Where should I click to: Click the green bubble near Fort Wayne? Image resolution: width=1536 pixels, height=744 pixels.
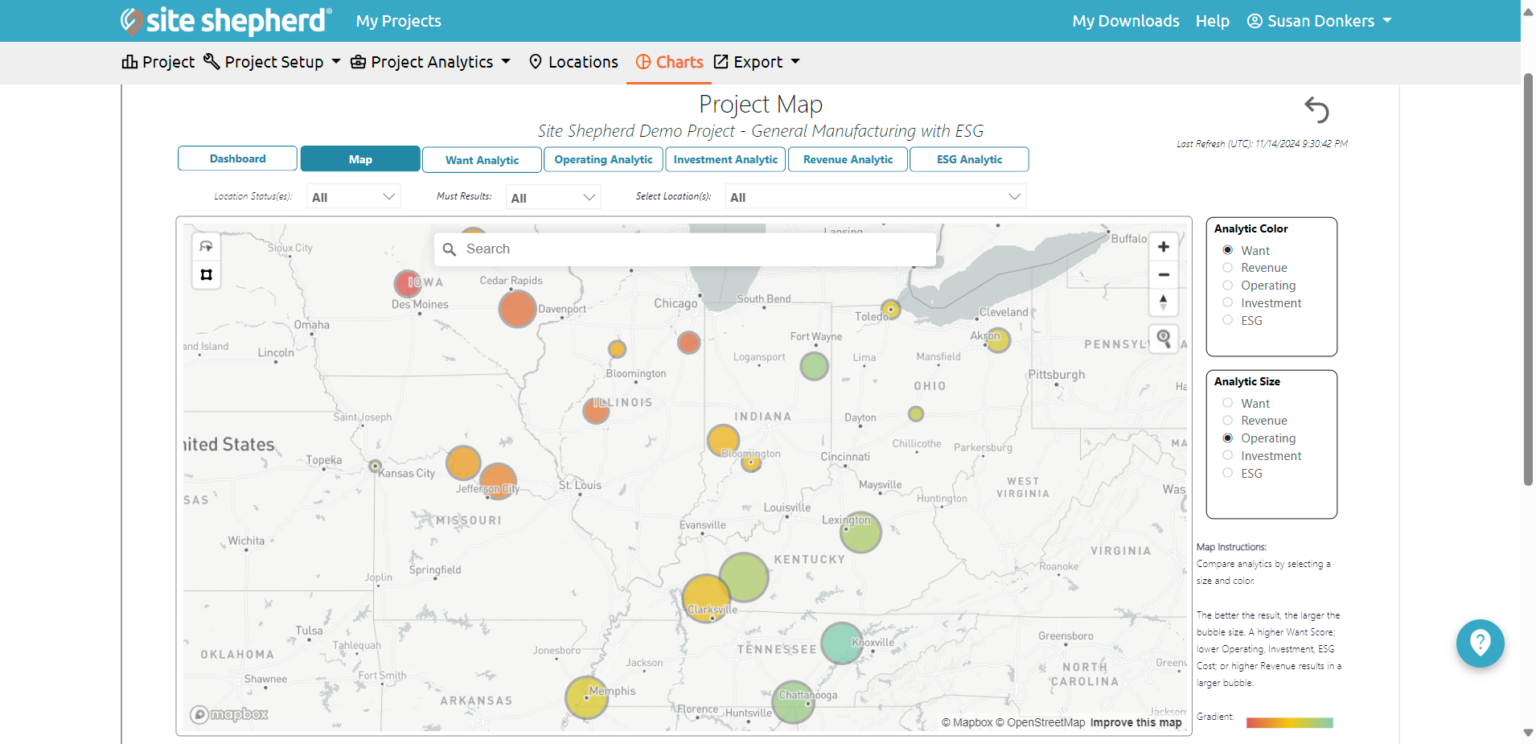814,366
